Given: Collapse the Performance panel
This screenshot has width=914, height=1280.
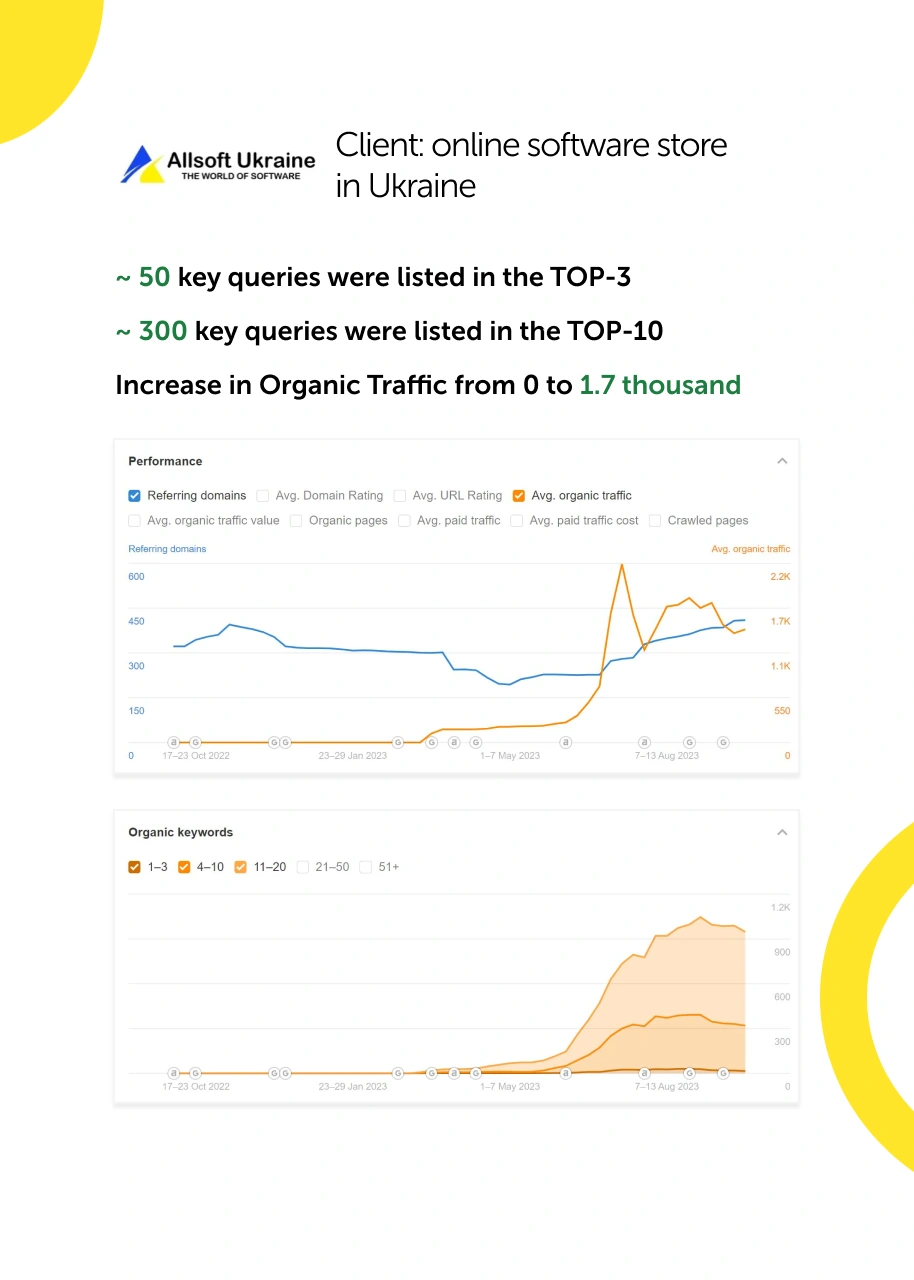Looking at the screenshot, I should click(782, 461).
